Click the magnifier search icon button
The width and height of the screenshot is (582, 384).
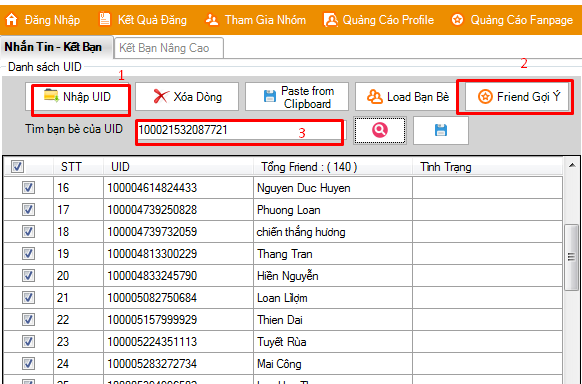pyautogui.click(x=380, y=130)
